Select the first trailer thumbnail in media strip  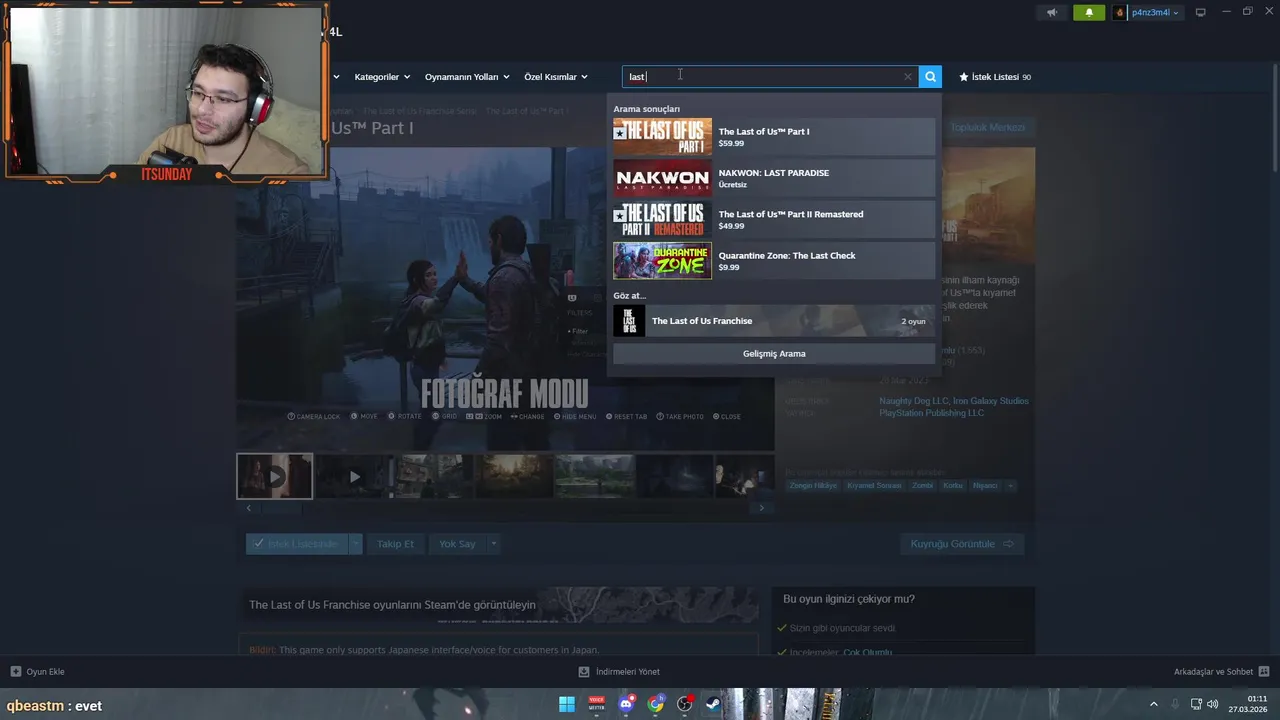point(274,476)
